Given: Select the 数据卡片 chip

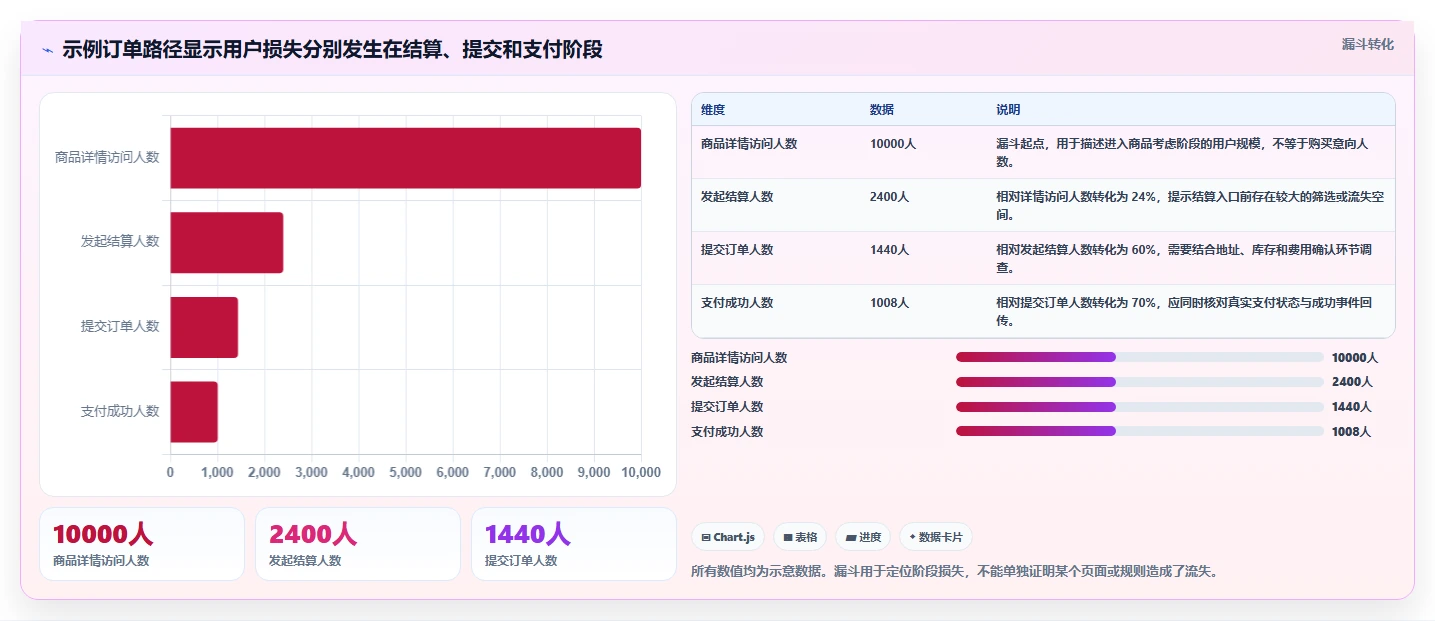Looking at the screenshot, I should (936, 537).
